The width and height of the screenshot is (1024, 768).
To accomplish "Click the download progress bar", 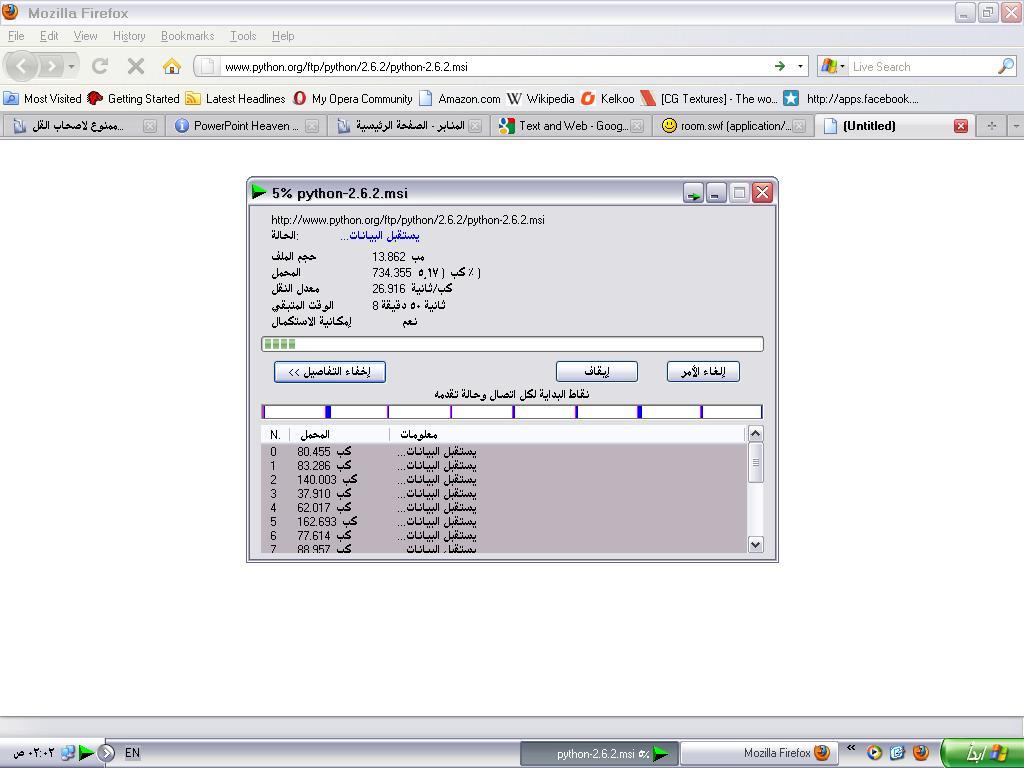I will coord(512,344).
